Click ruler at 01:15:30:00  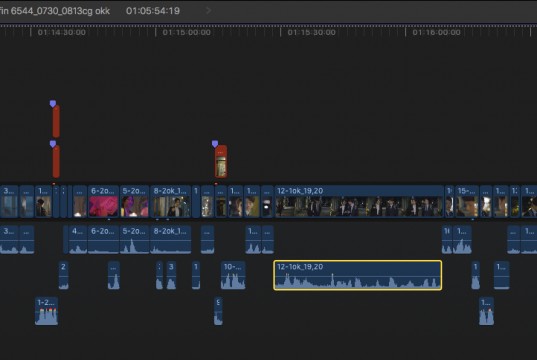[x=311, y=33]
